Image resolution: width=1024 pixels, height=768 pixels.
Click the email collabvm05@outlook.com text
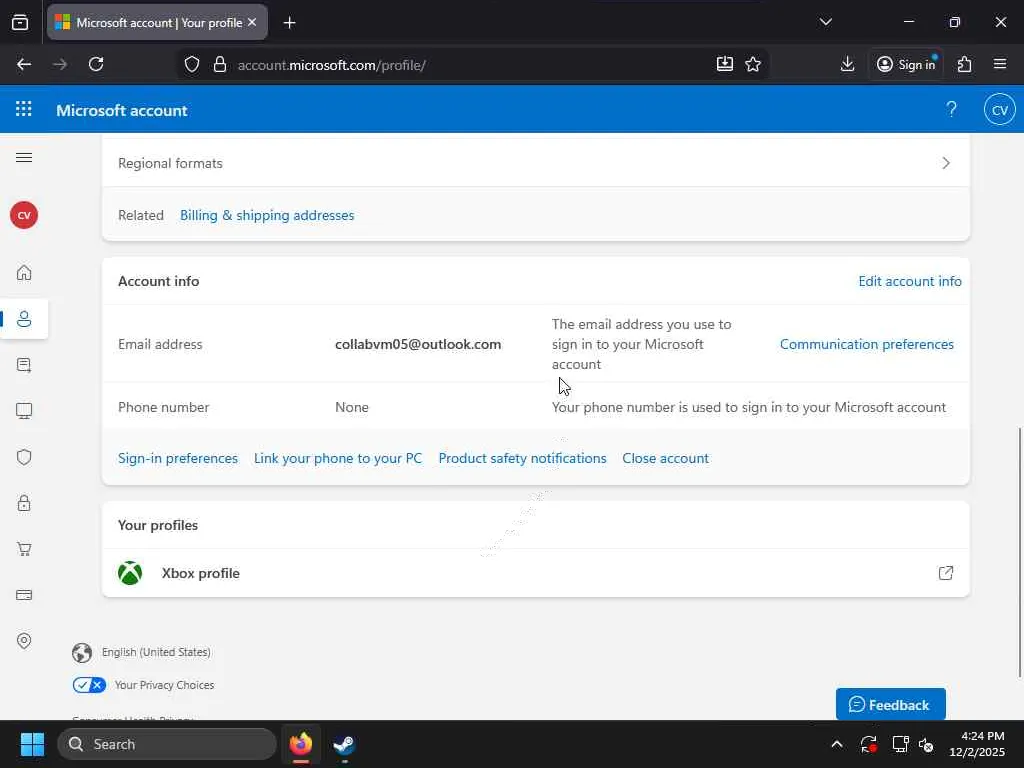click(418, 344)
